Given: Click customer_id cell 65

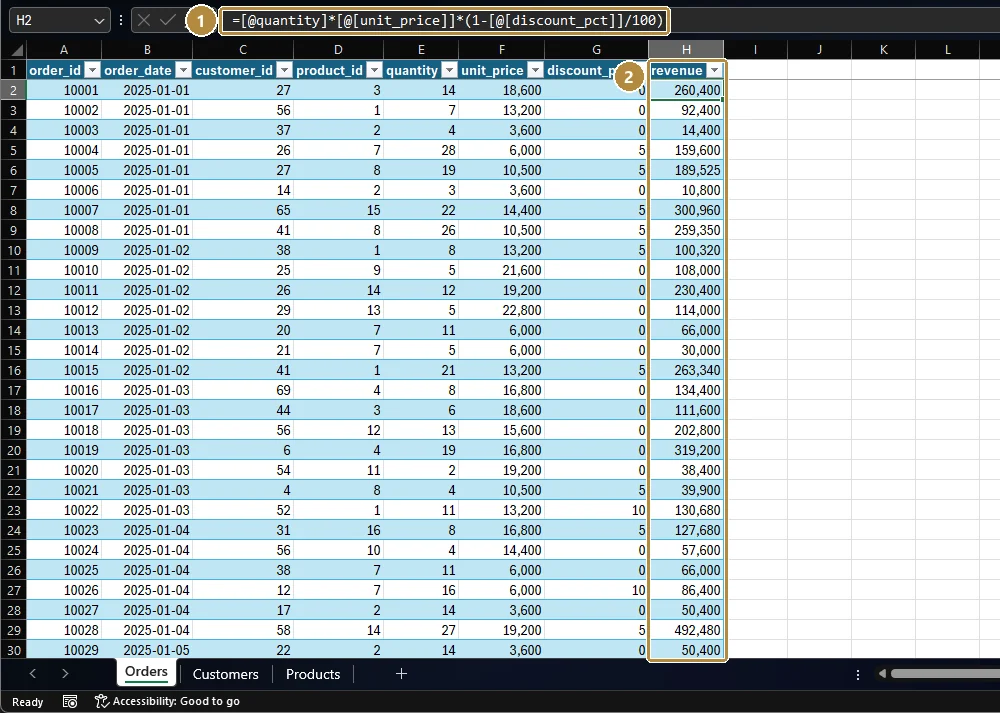Looking at the screenshot, I should pos(243,210).
